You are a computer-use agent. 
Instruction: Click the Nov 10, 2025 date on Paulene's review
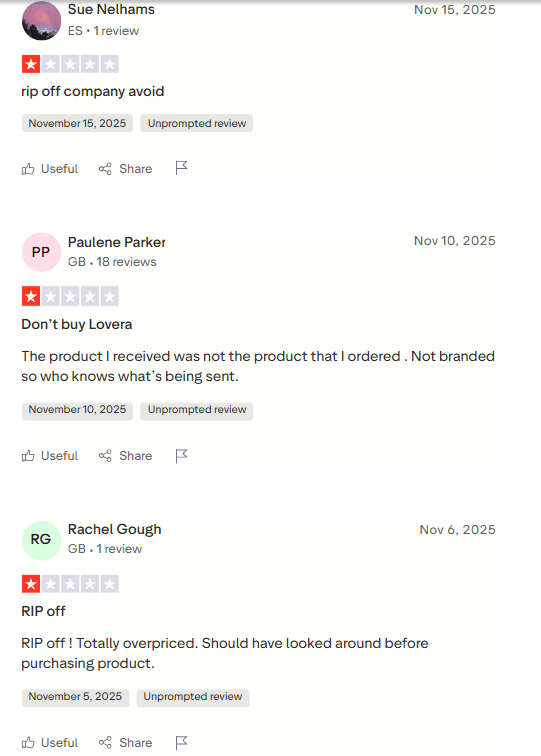[455, 241]
